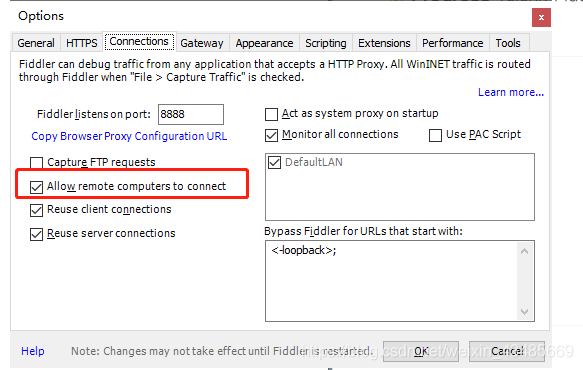Open the Performance tab
The height and width of the screenshot is (370, 583).
pyautogui.click(x=452, y=43)
